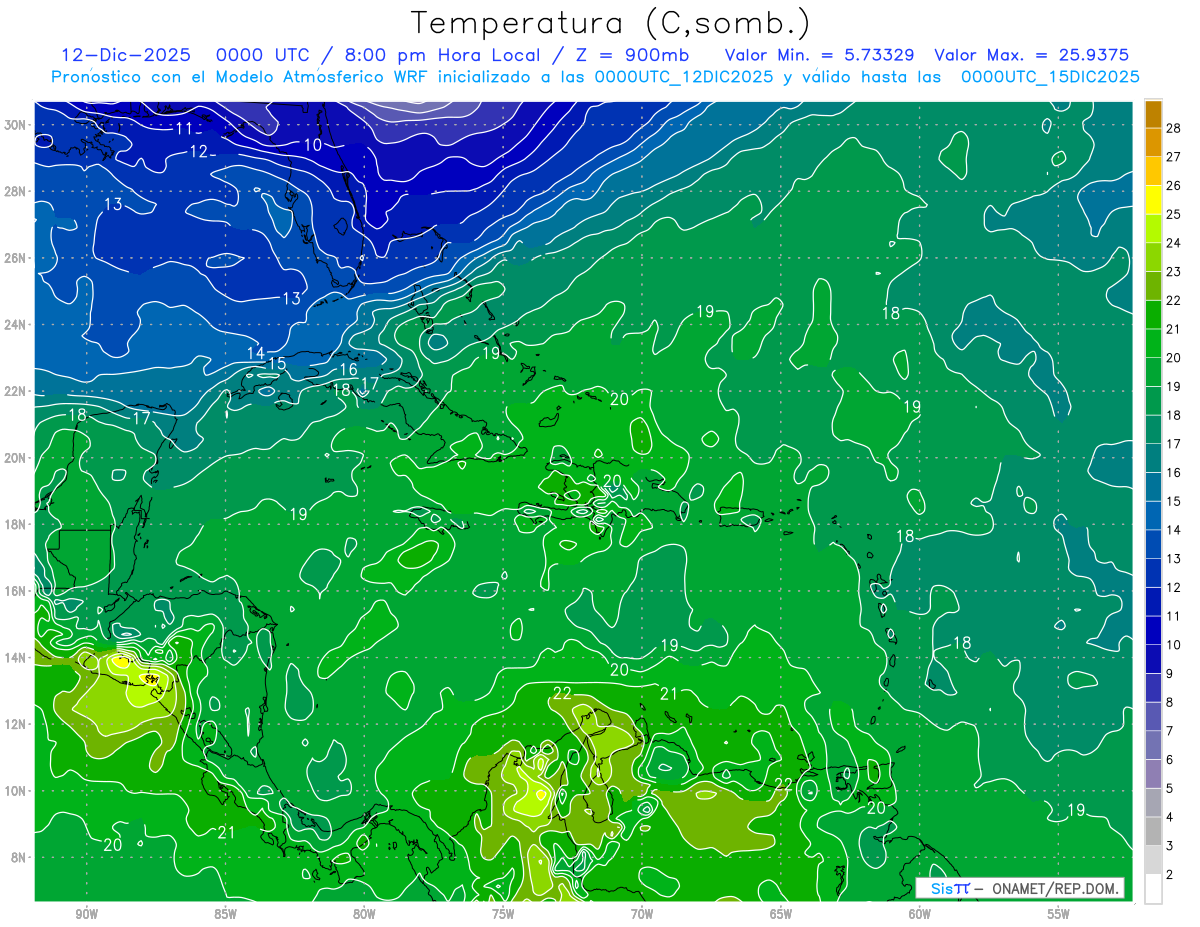Click the legend scale number "26"
This screenshot has height=927, width=1200.
1174,185
